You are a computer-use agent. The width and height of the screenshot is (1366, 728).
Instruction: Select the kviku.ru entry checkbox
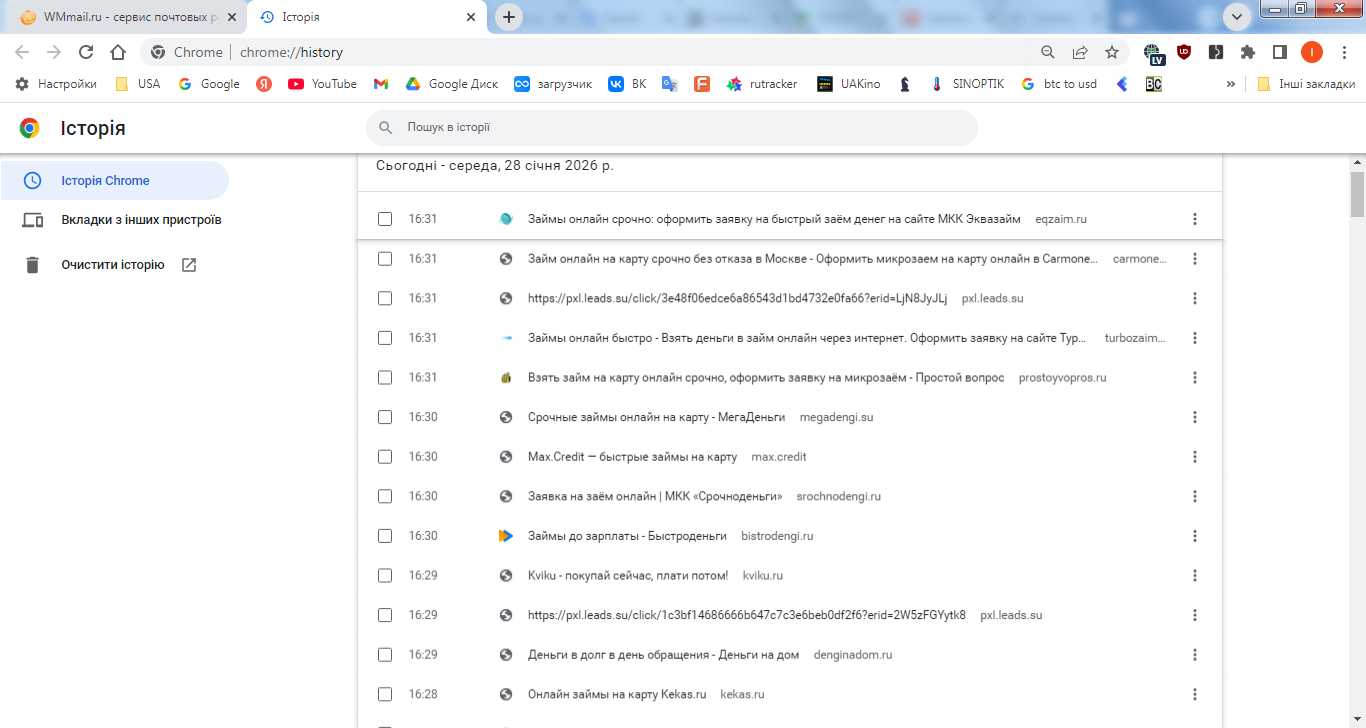pyautogui.click(x=385, y=575)
